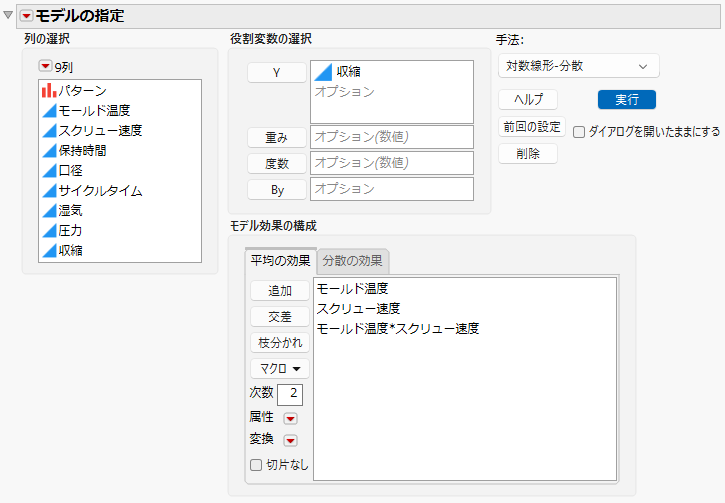Click the continuous icon beside スクリュー速度 column
Viewport: 725px width, 503px height.
pyautogui.click(x=49, y=130)
